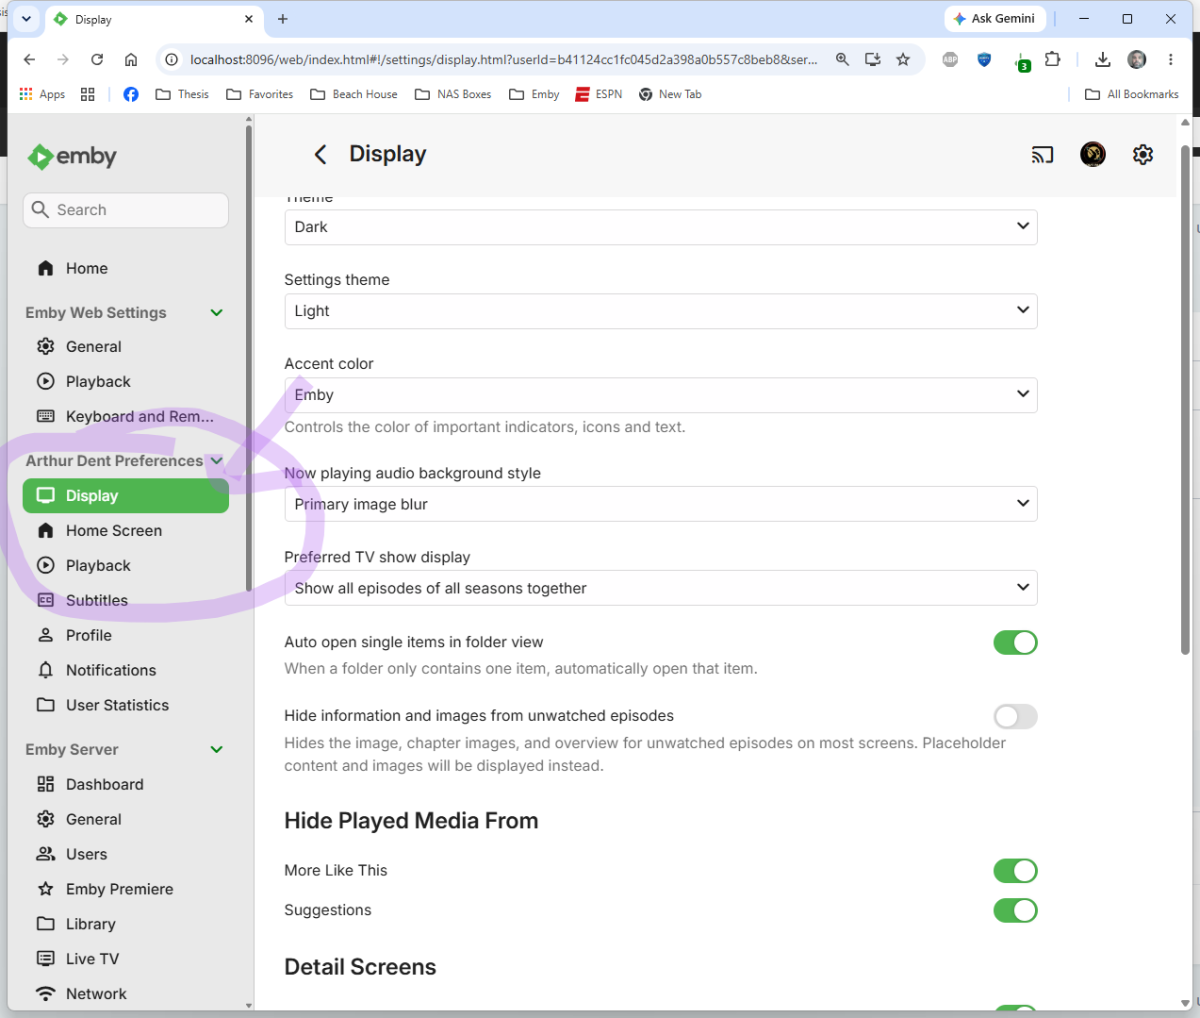Collapse the Emby Web Settings section
This screenshot has height=1018, width=1200.
[217, 313]
